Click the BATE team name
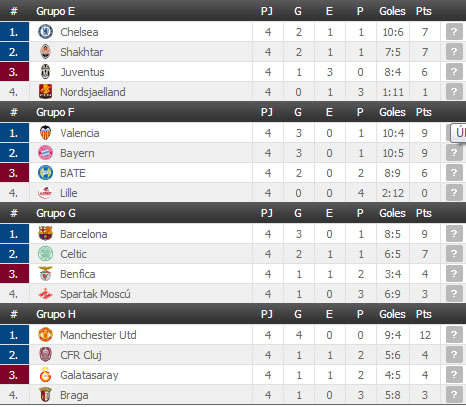This screenshot has height=407, width=466. (73, 173)
